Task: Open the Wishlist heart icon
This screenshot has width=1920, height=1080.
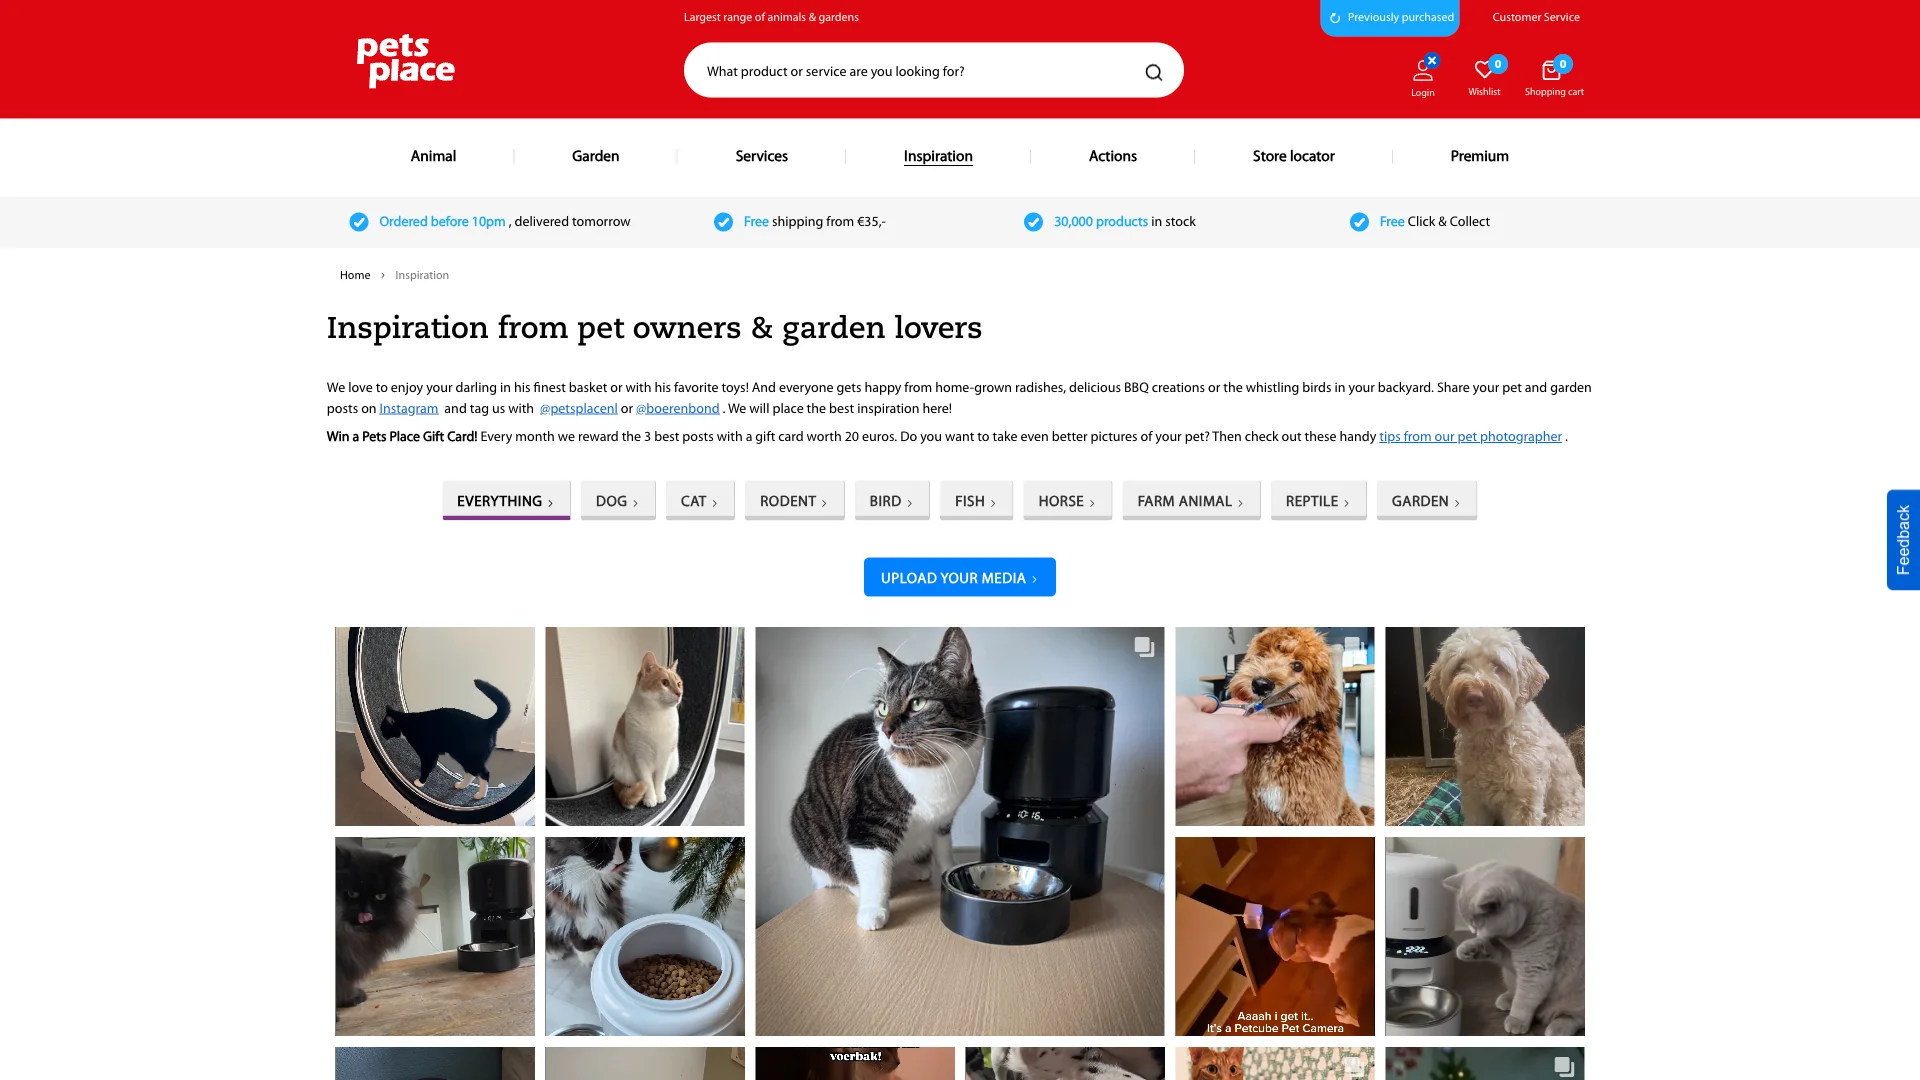Action: pos(1484,69)
